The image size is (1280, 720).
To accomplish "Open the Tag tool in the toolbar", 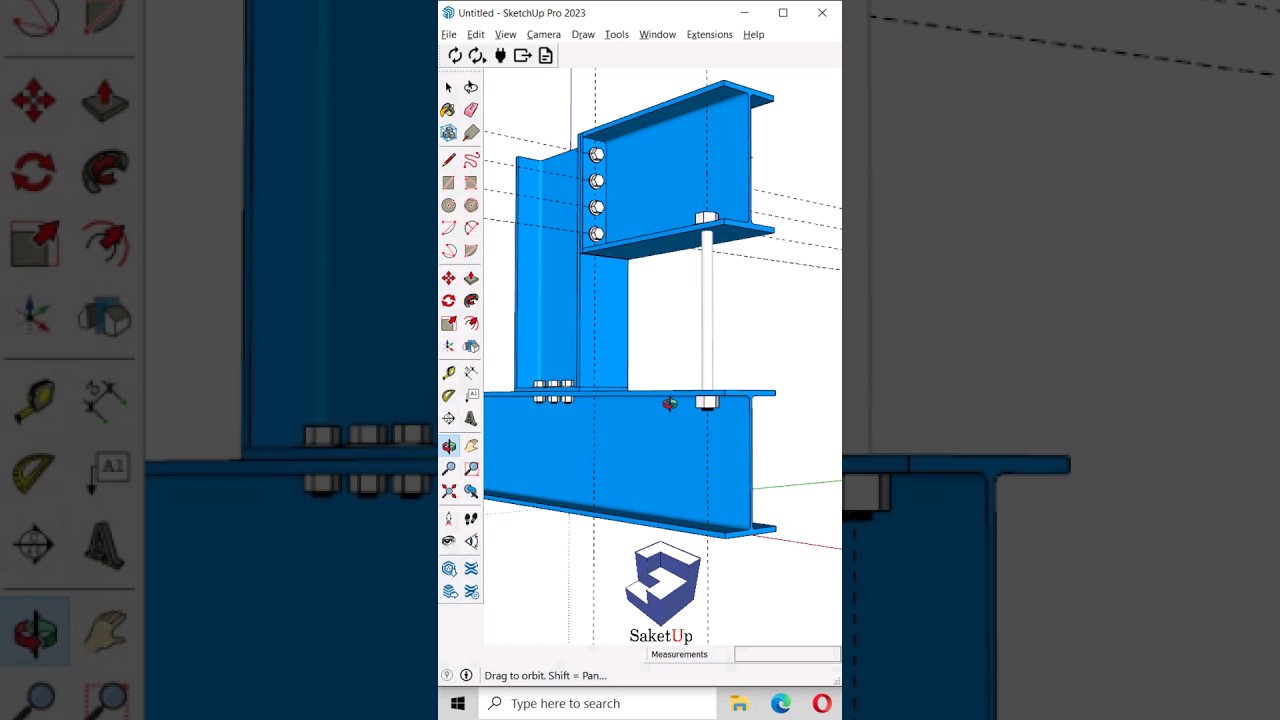I will 471,133.
